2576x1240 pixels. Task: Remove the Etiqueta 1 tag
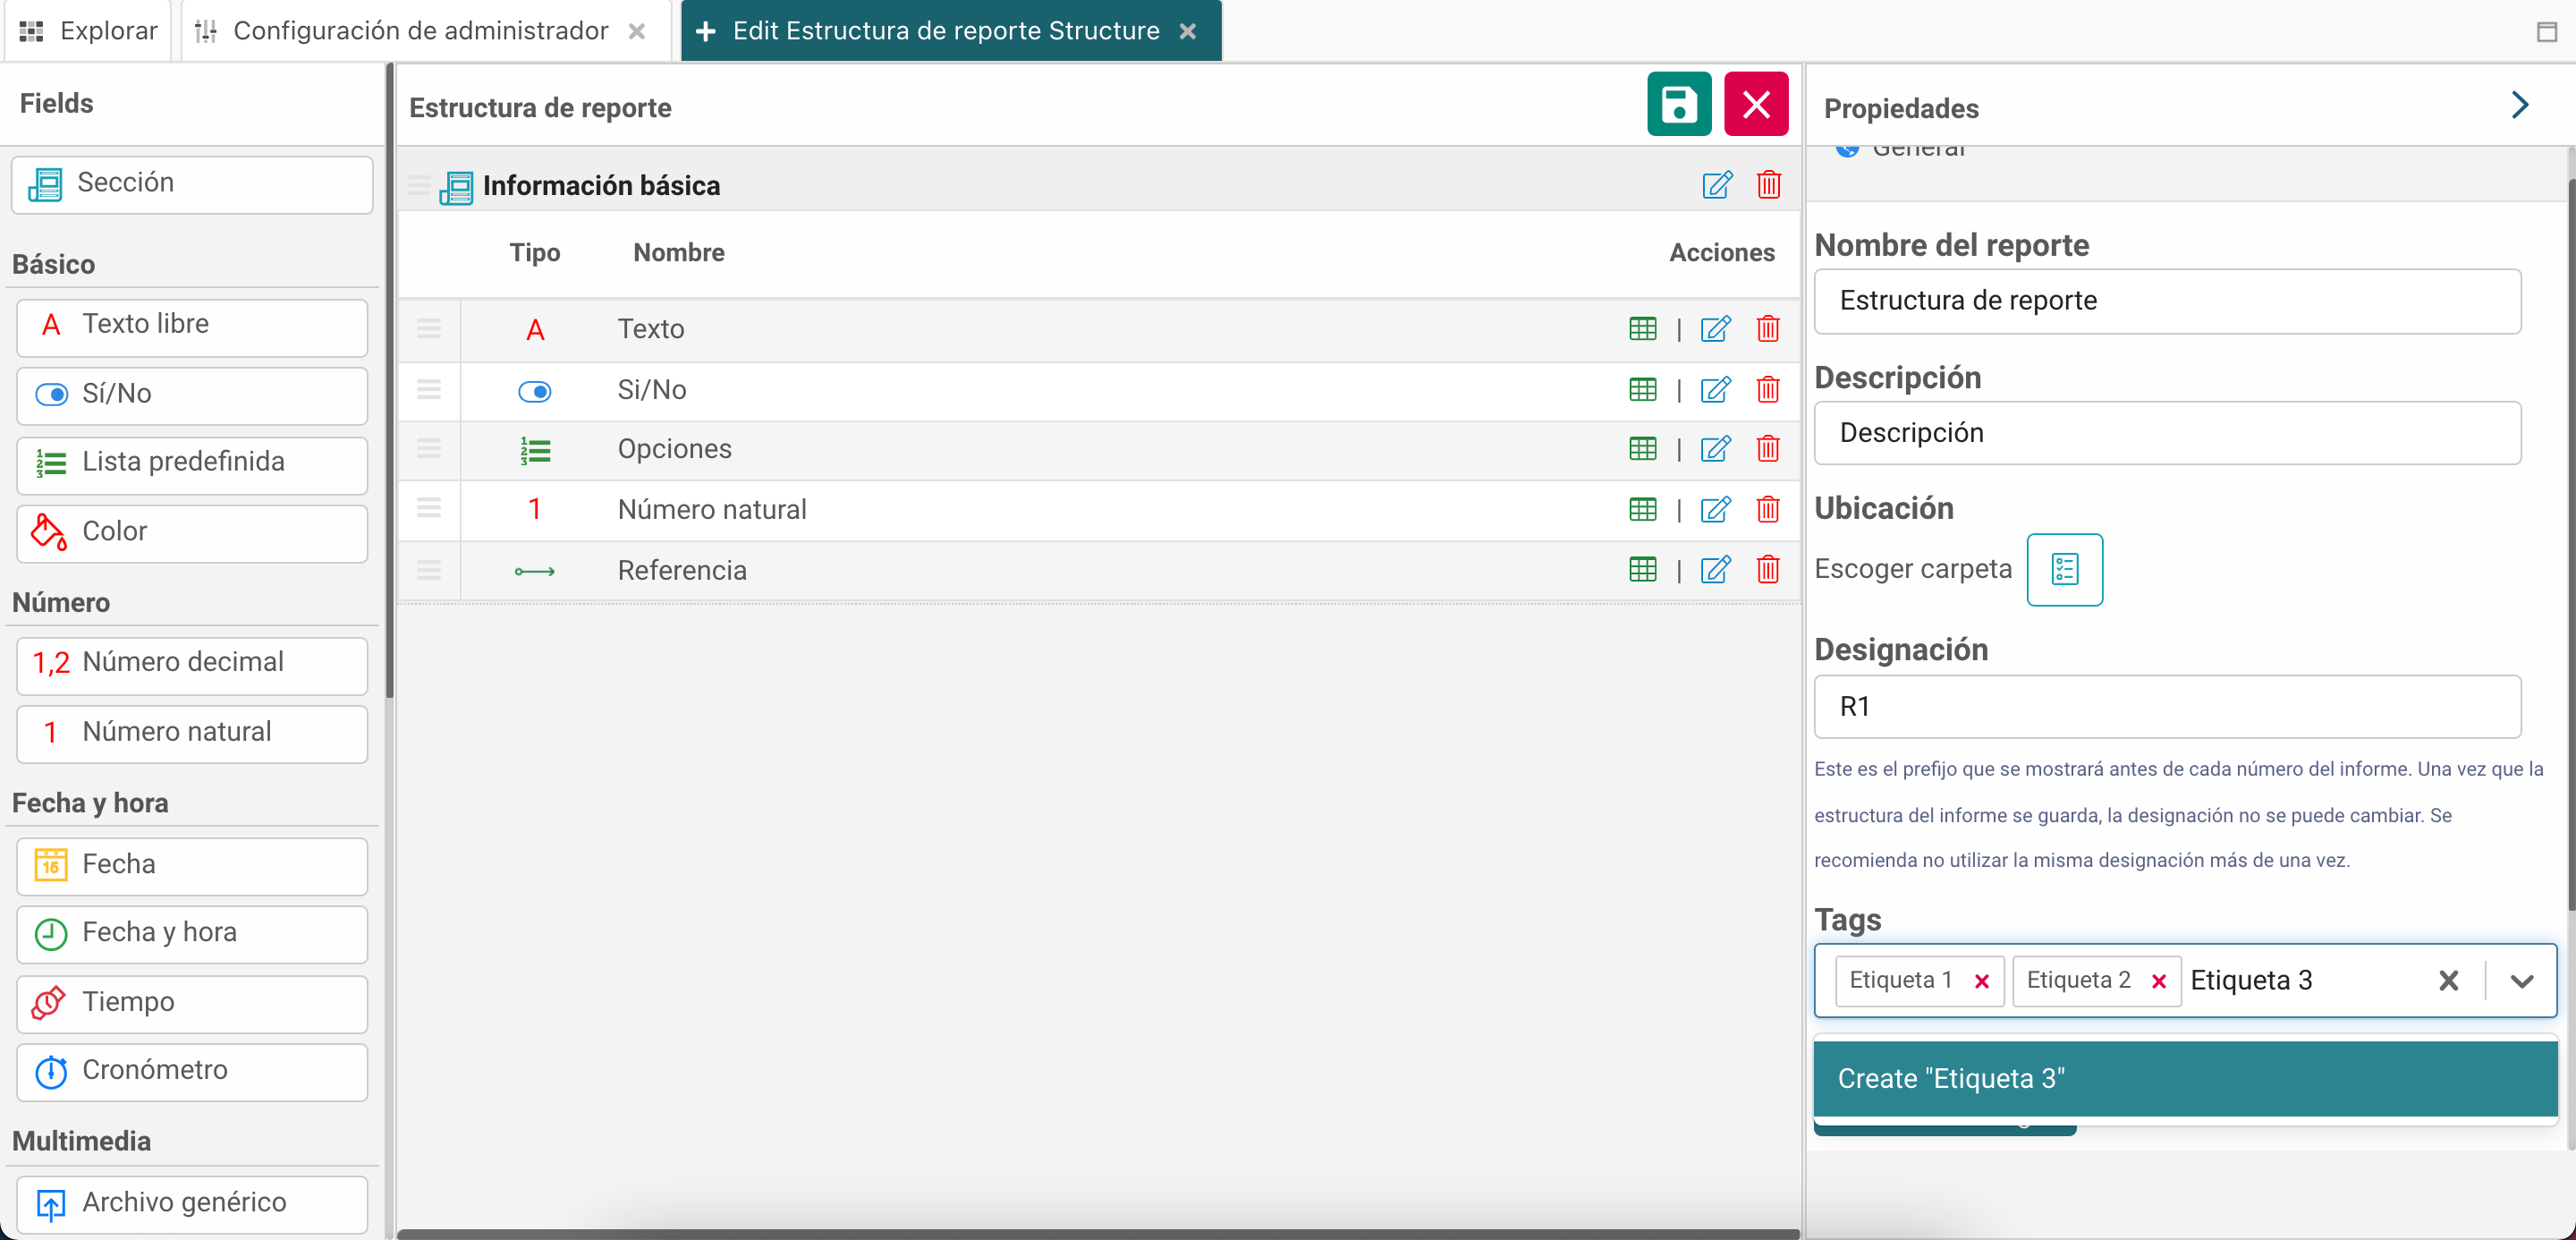pyautogui.click(x=1981, y=982)
